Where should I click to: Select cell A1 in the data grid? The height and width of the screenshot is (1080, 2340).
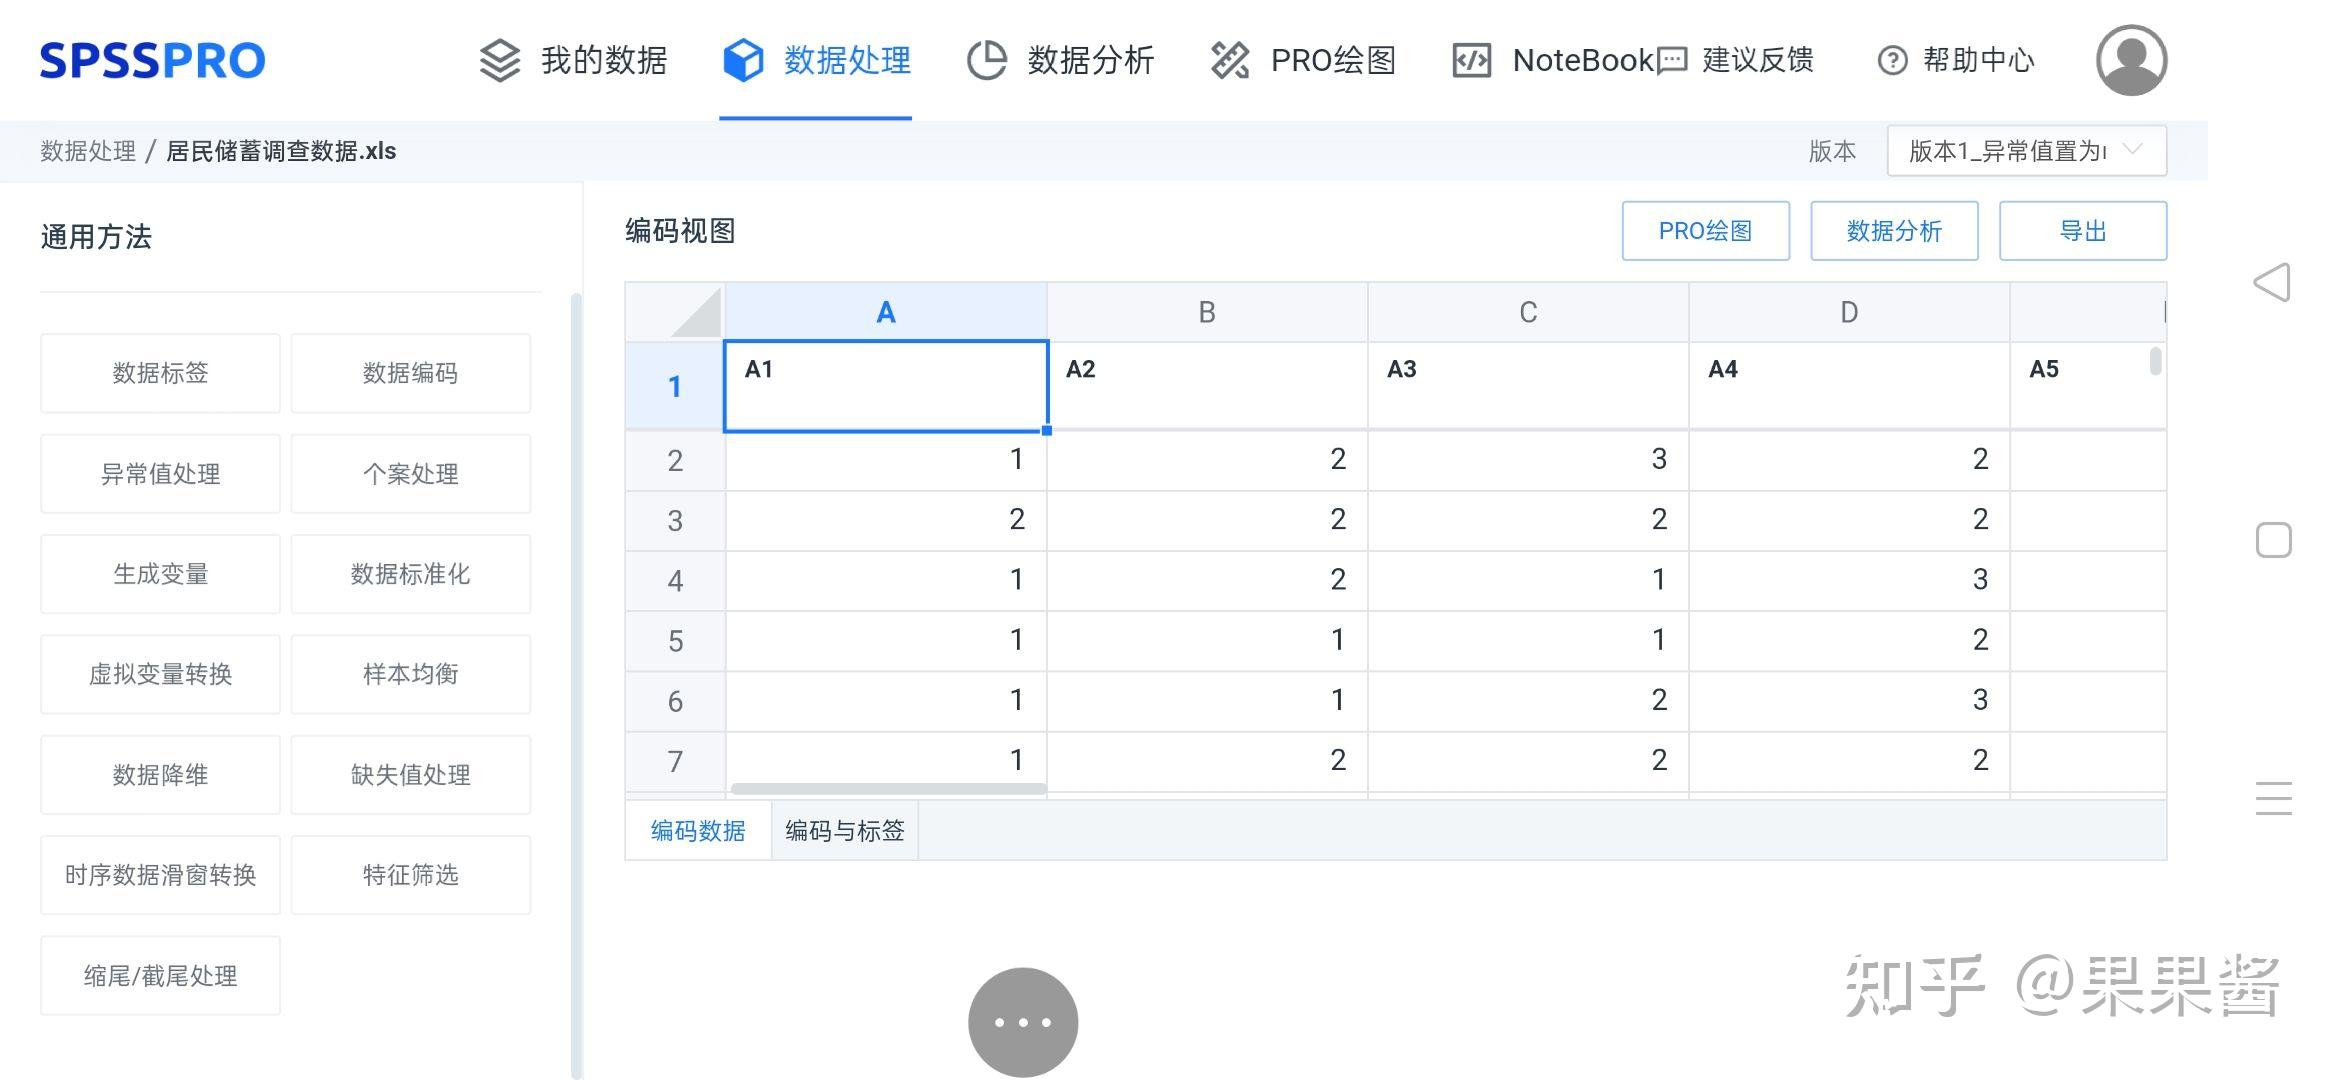(x=884, y=385)
